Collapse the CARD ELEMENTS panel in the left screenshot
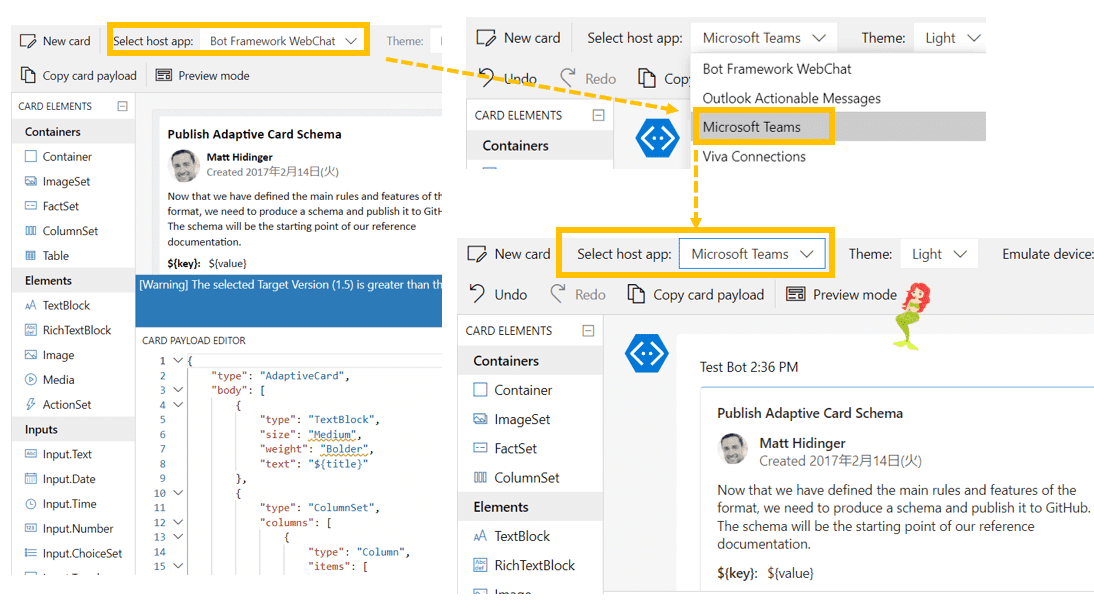 pos(122,106)
